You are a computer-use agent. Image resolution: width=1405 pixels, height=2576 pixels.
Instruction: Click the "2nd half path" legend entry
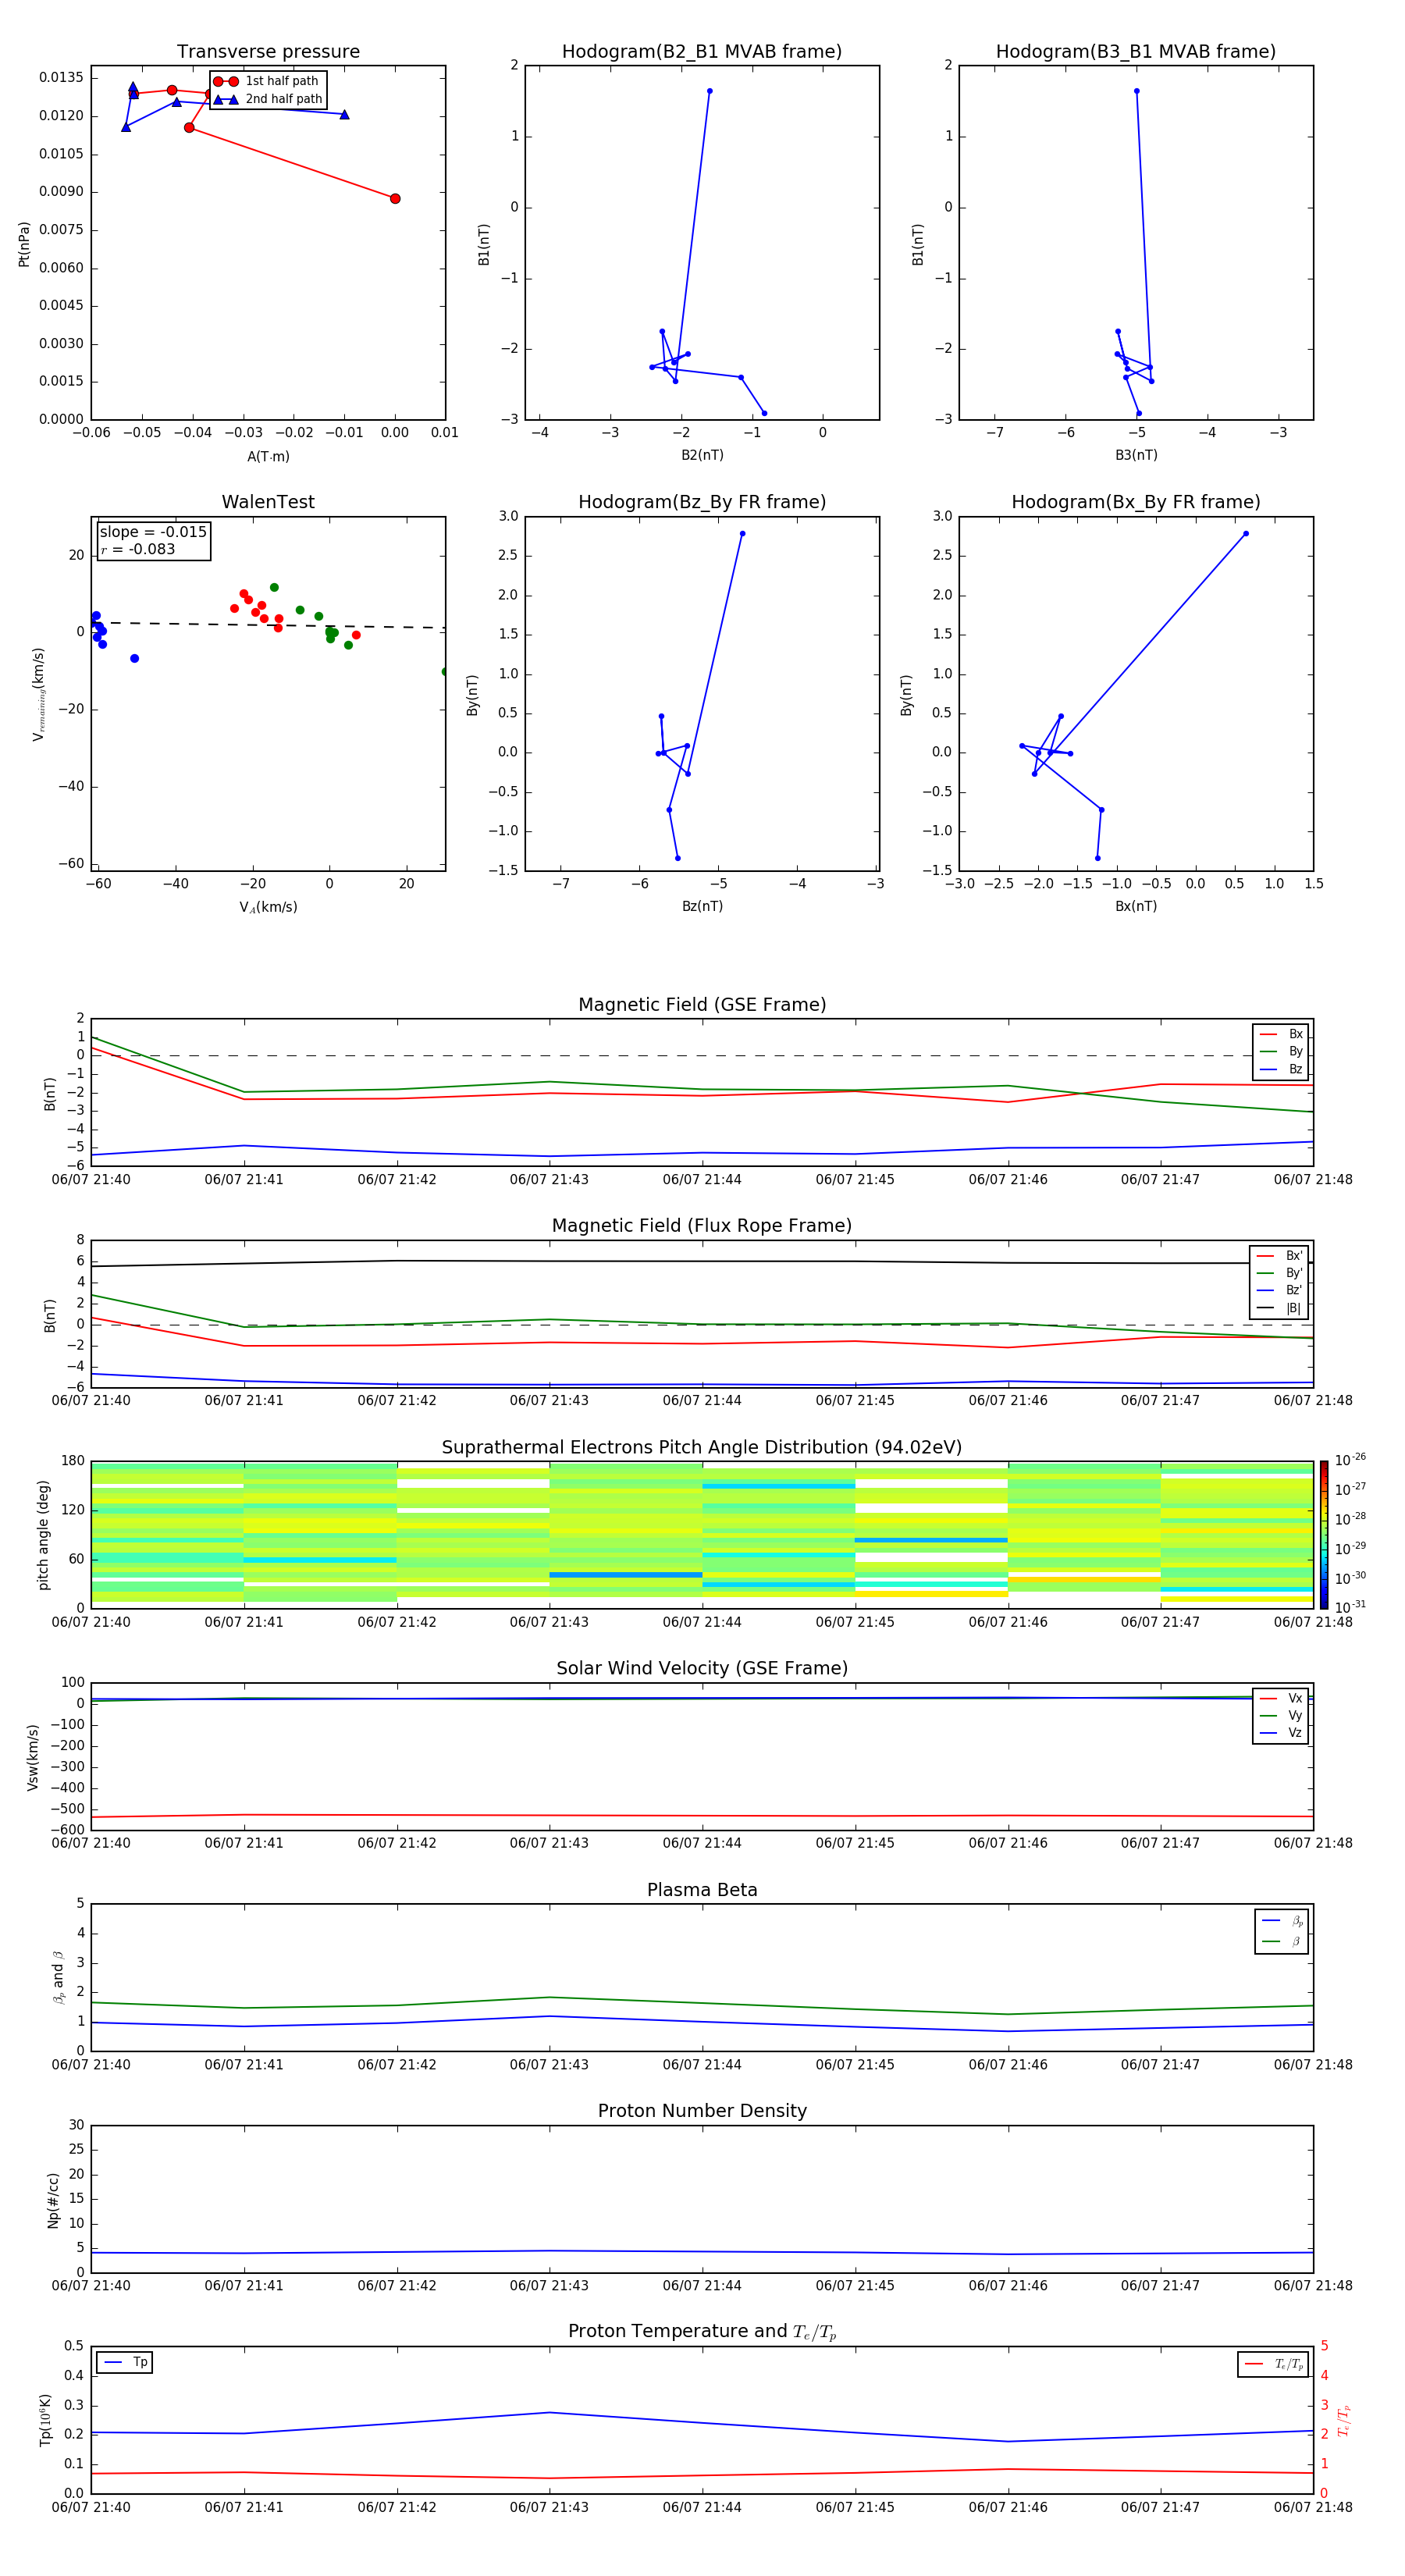pyautogui.click(x=267, y=99)
